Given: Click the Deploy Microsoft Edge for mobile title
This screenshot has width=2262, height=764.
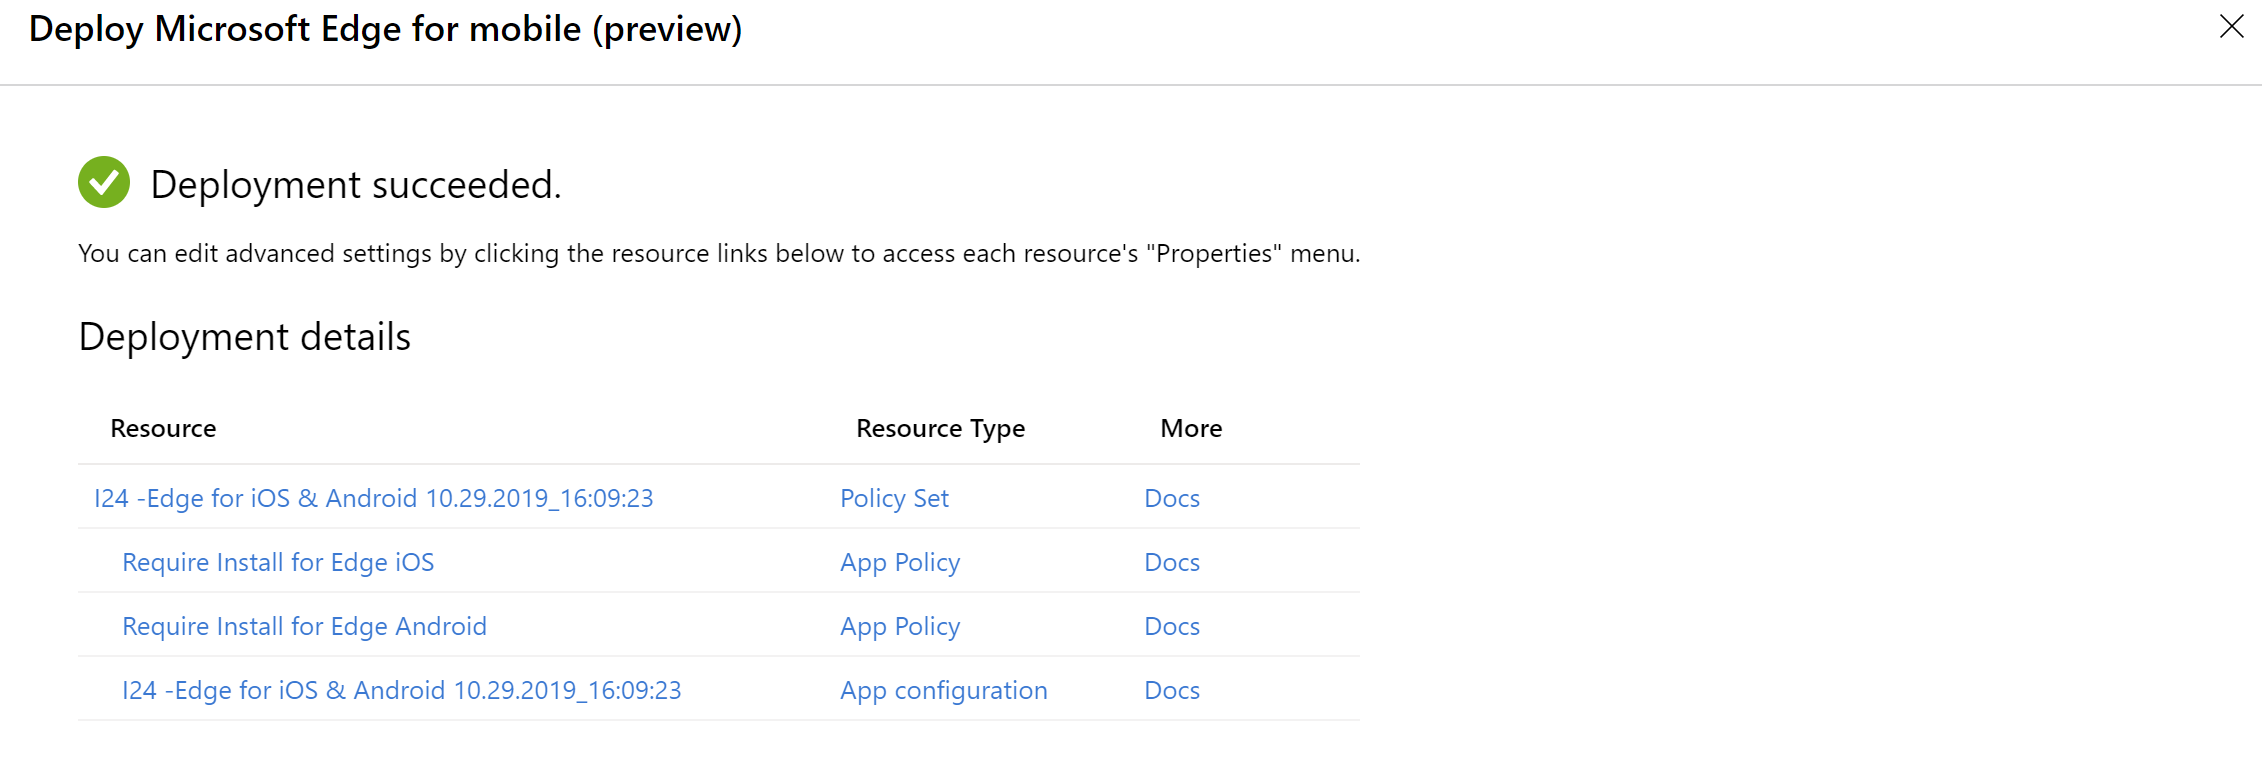Looking at the screenshot, I should (385, 29).
